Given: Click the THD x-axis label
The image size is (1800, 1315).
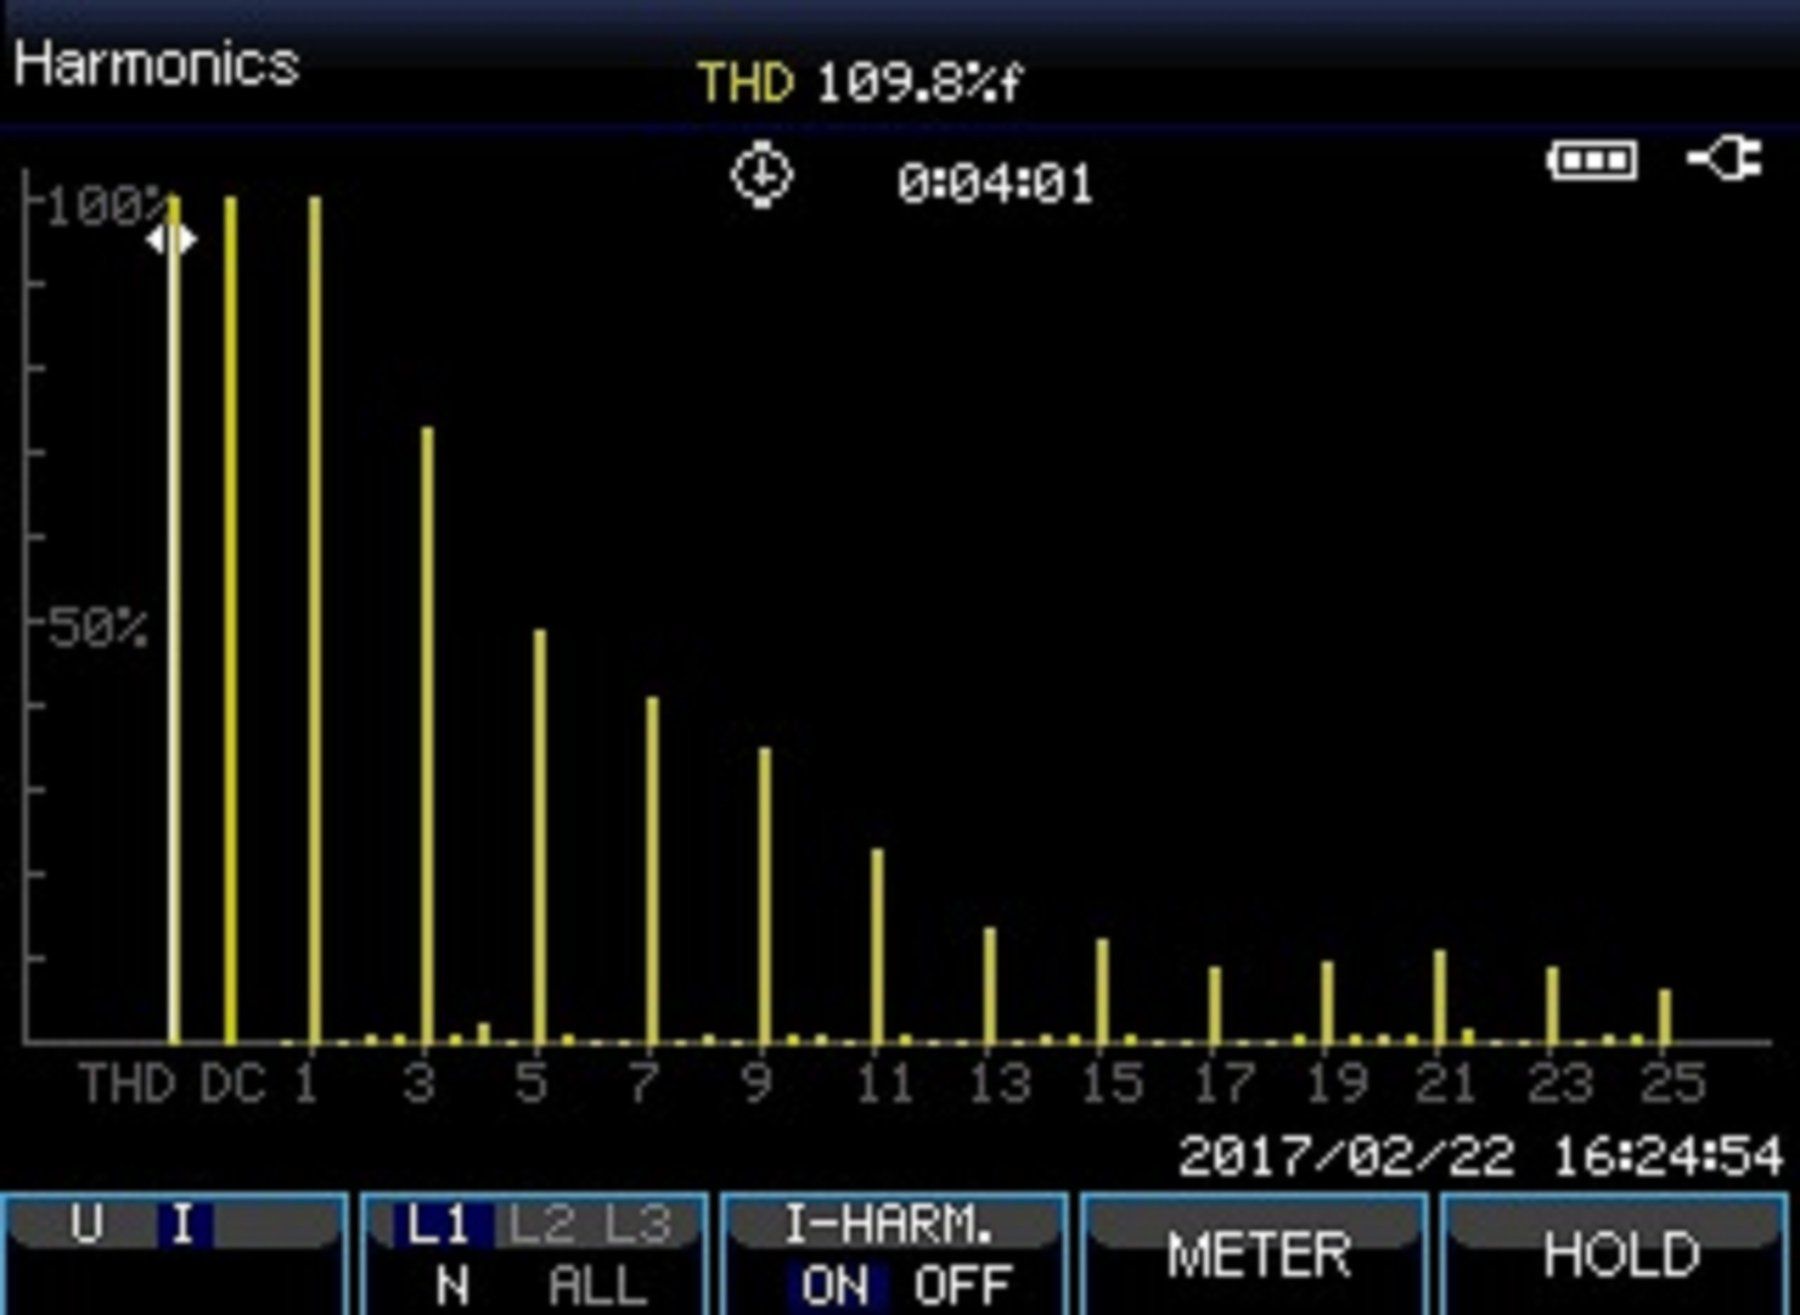Looking at the screenshot, I should click(127, 1083).
